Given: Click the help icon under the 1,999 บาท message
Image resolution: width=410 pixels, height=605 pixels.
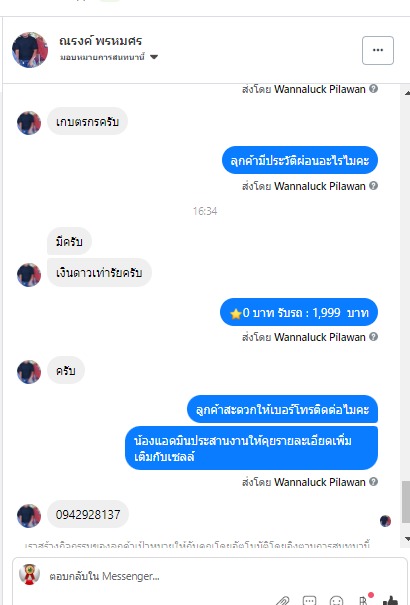Looking at the screenshot, I should (x=373, y=336).
